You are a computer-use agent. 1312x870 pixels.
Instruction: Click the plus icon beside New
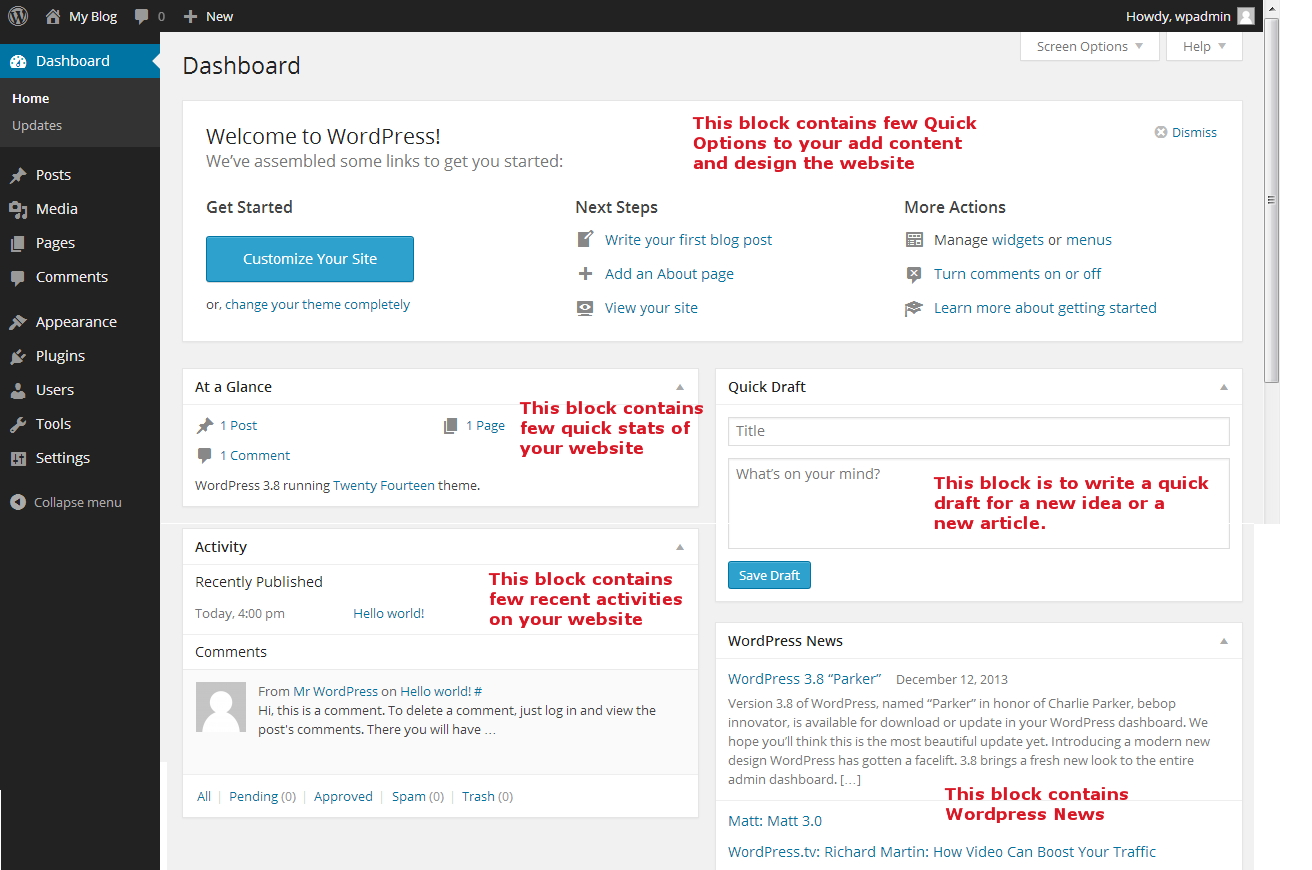point(190,16)
